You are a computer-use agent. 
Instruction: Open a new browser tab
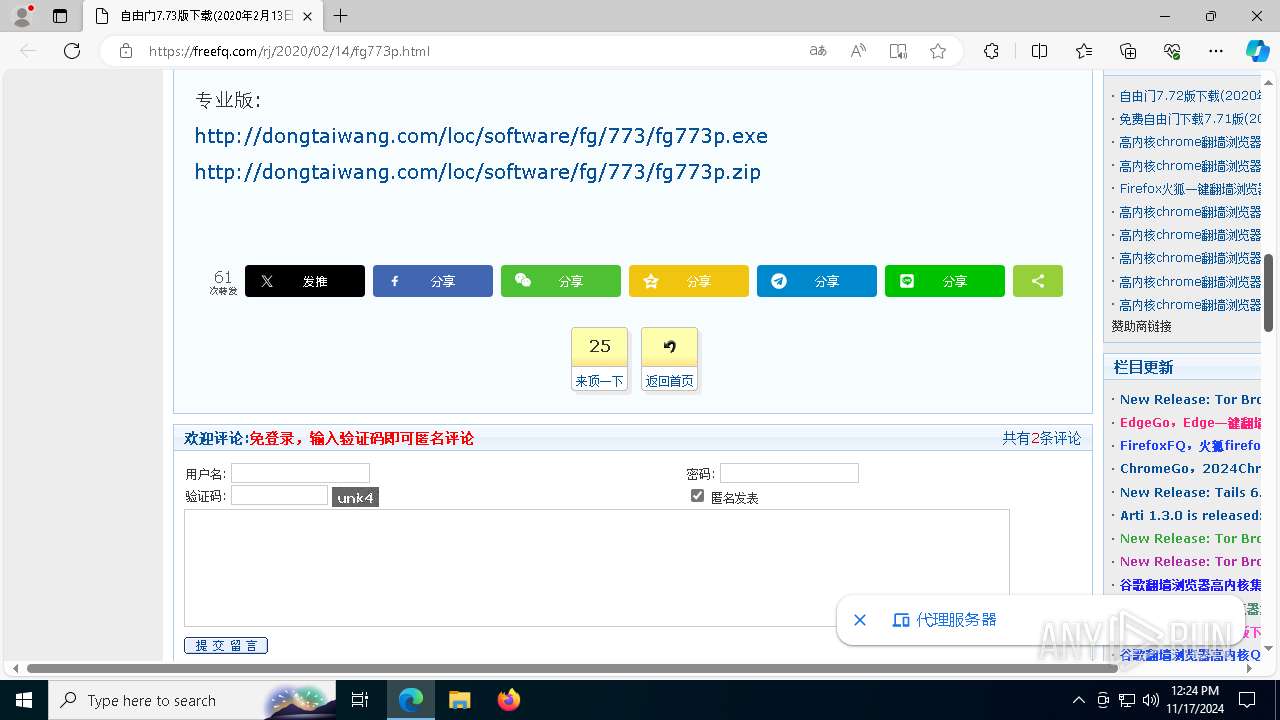coord(341,16)
